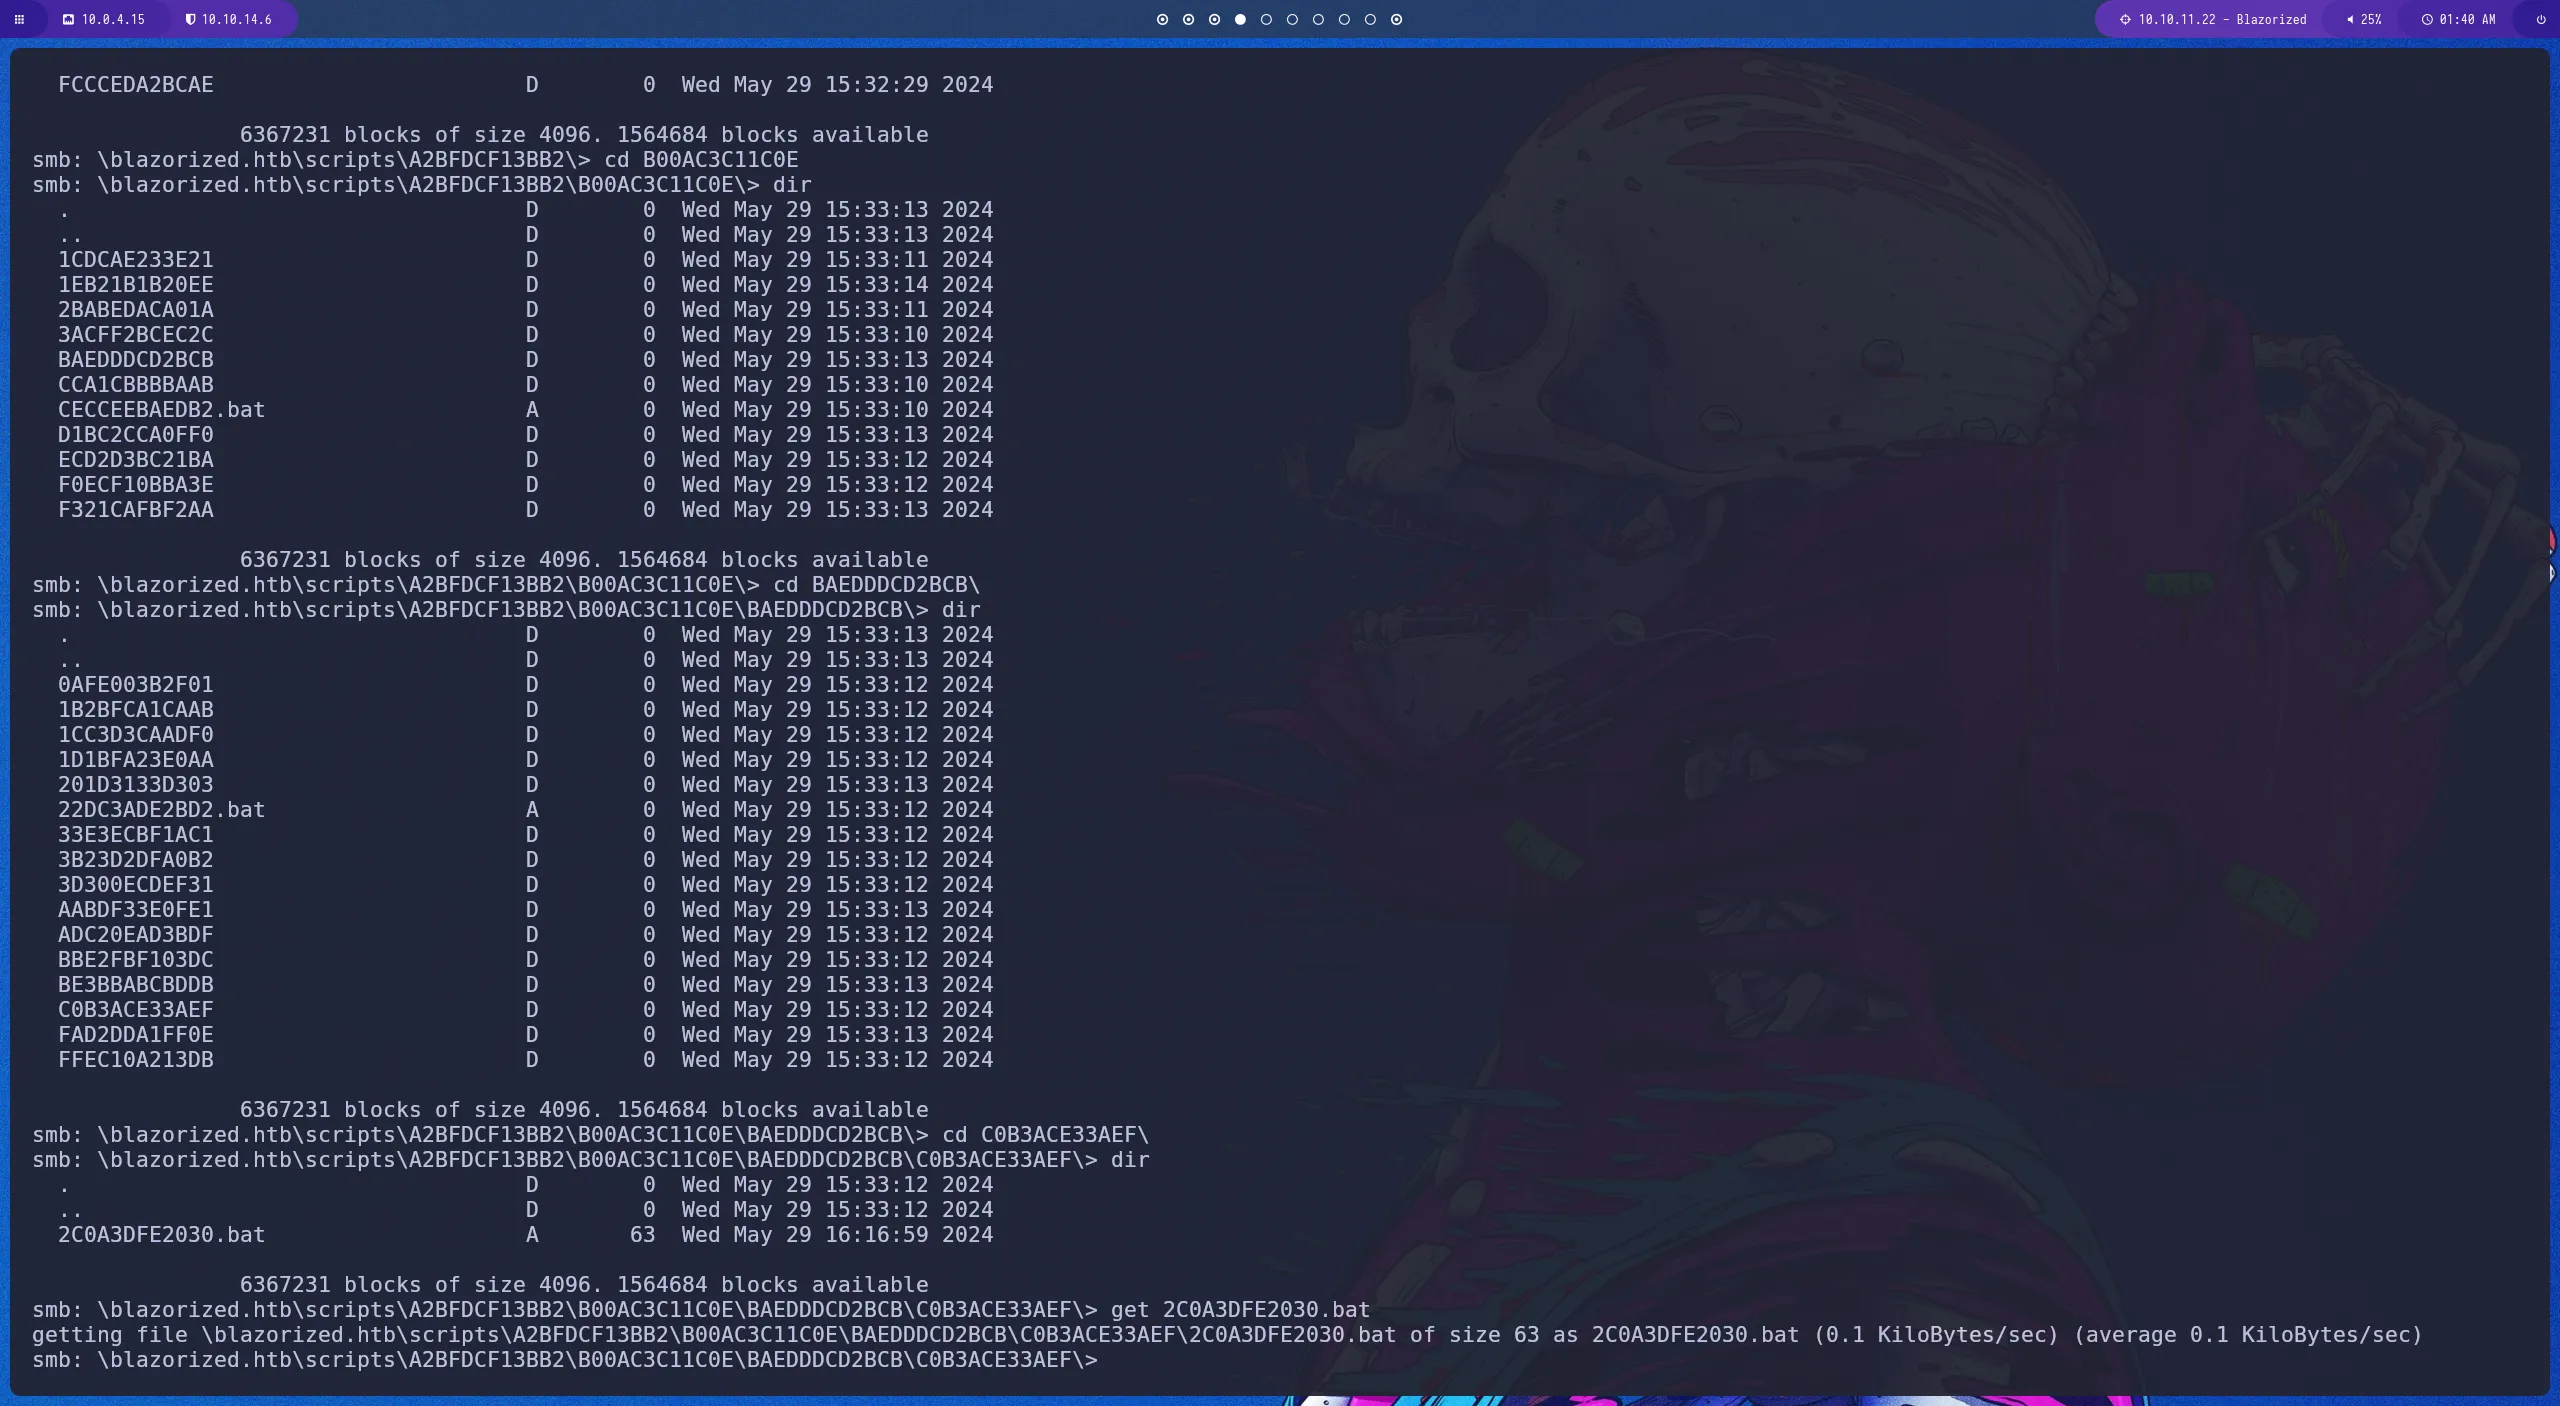Switch to the fifth empty workspace indicator
Viewport: 2560px width, 1406px height.
click(1266, 19)
